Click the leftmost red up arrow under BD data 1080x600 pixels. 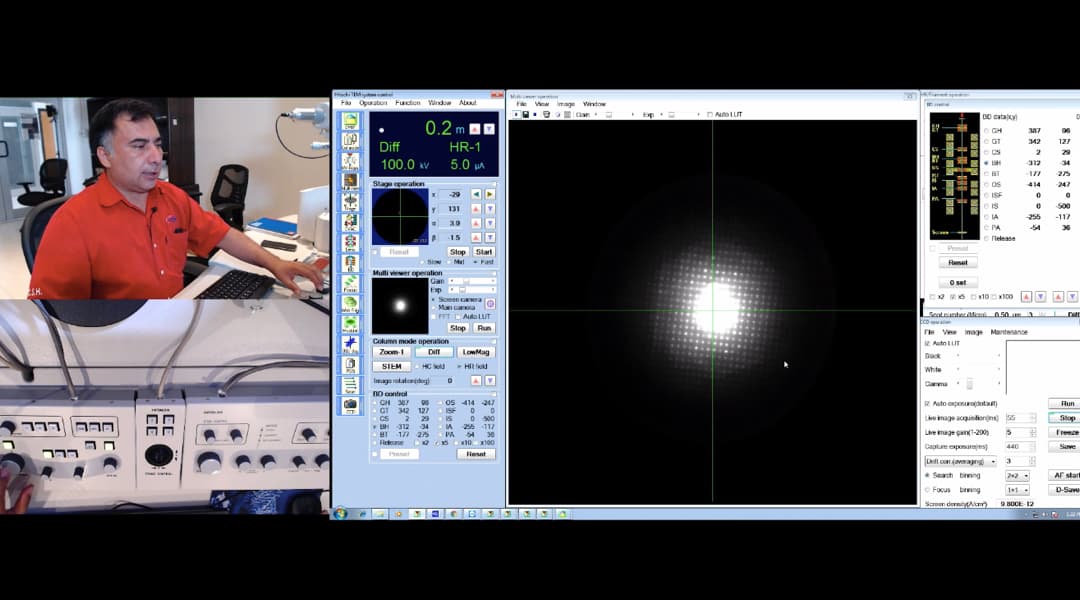pyautogui.click(x=1026, y=296)
